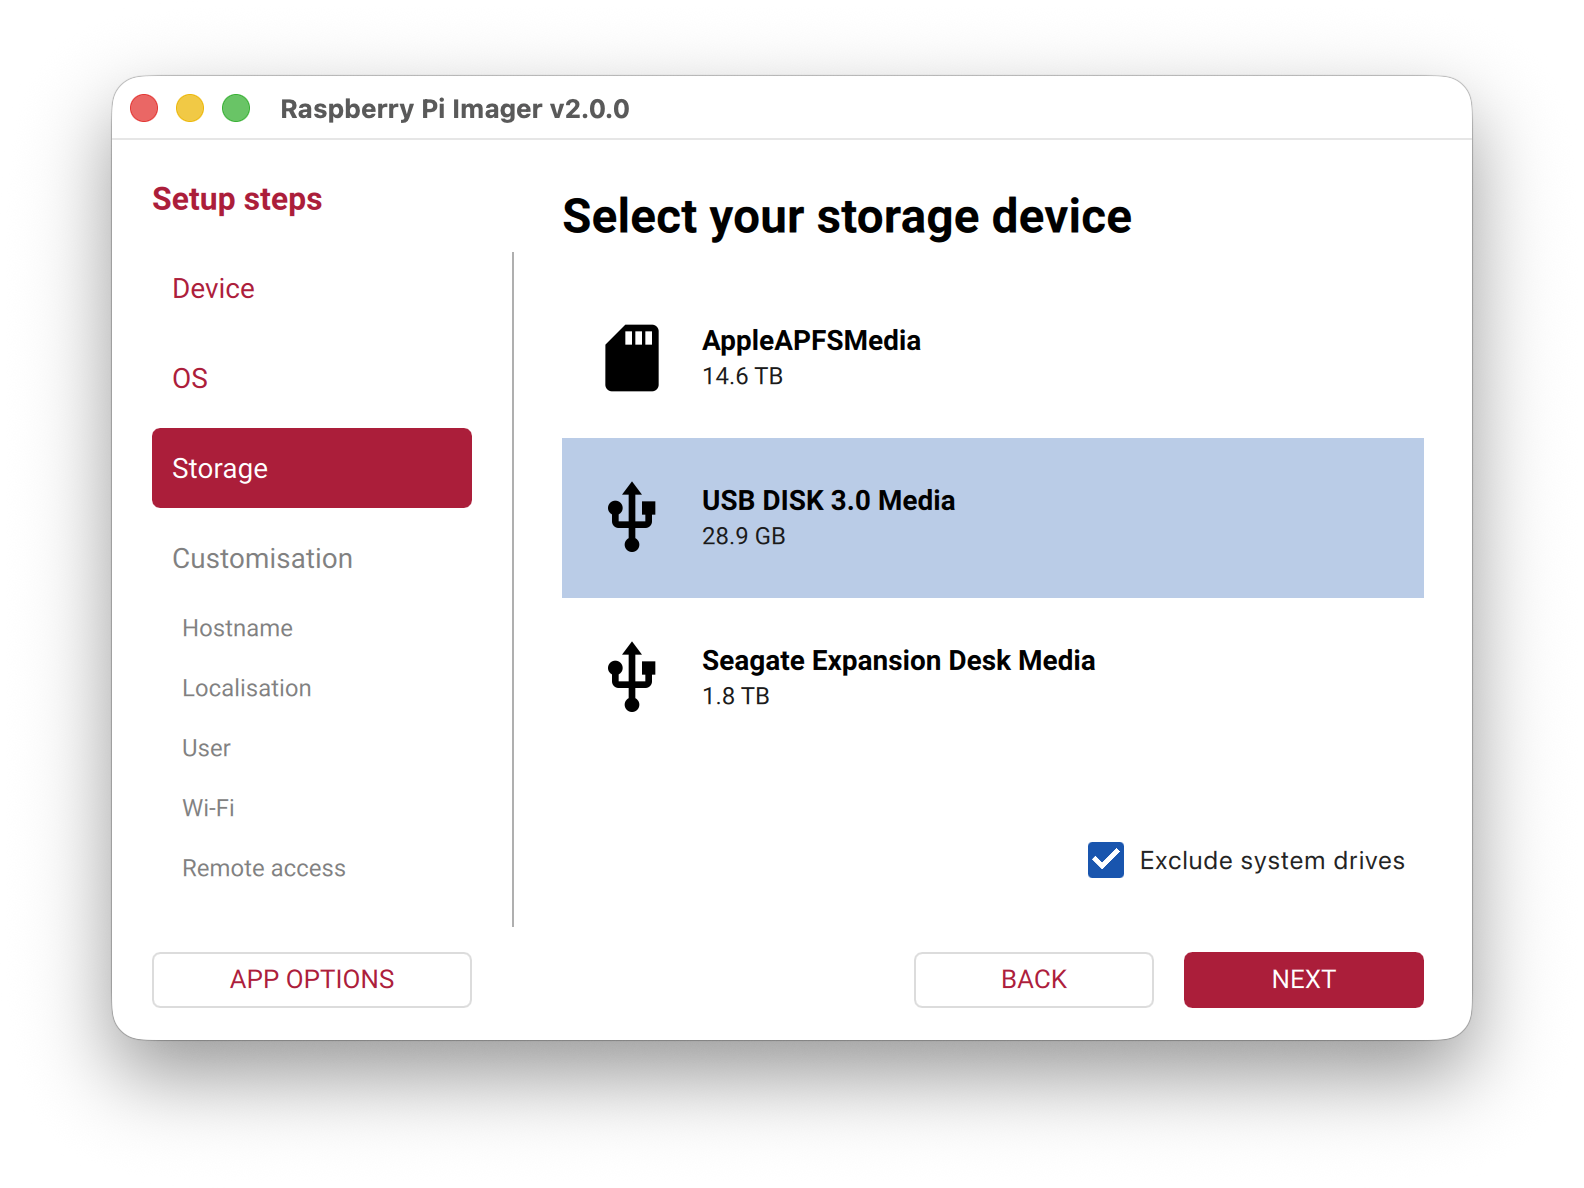
Task: Click the SD card icon for AppleAPFSMedia
Action: pos(631,358)
